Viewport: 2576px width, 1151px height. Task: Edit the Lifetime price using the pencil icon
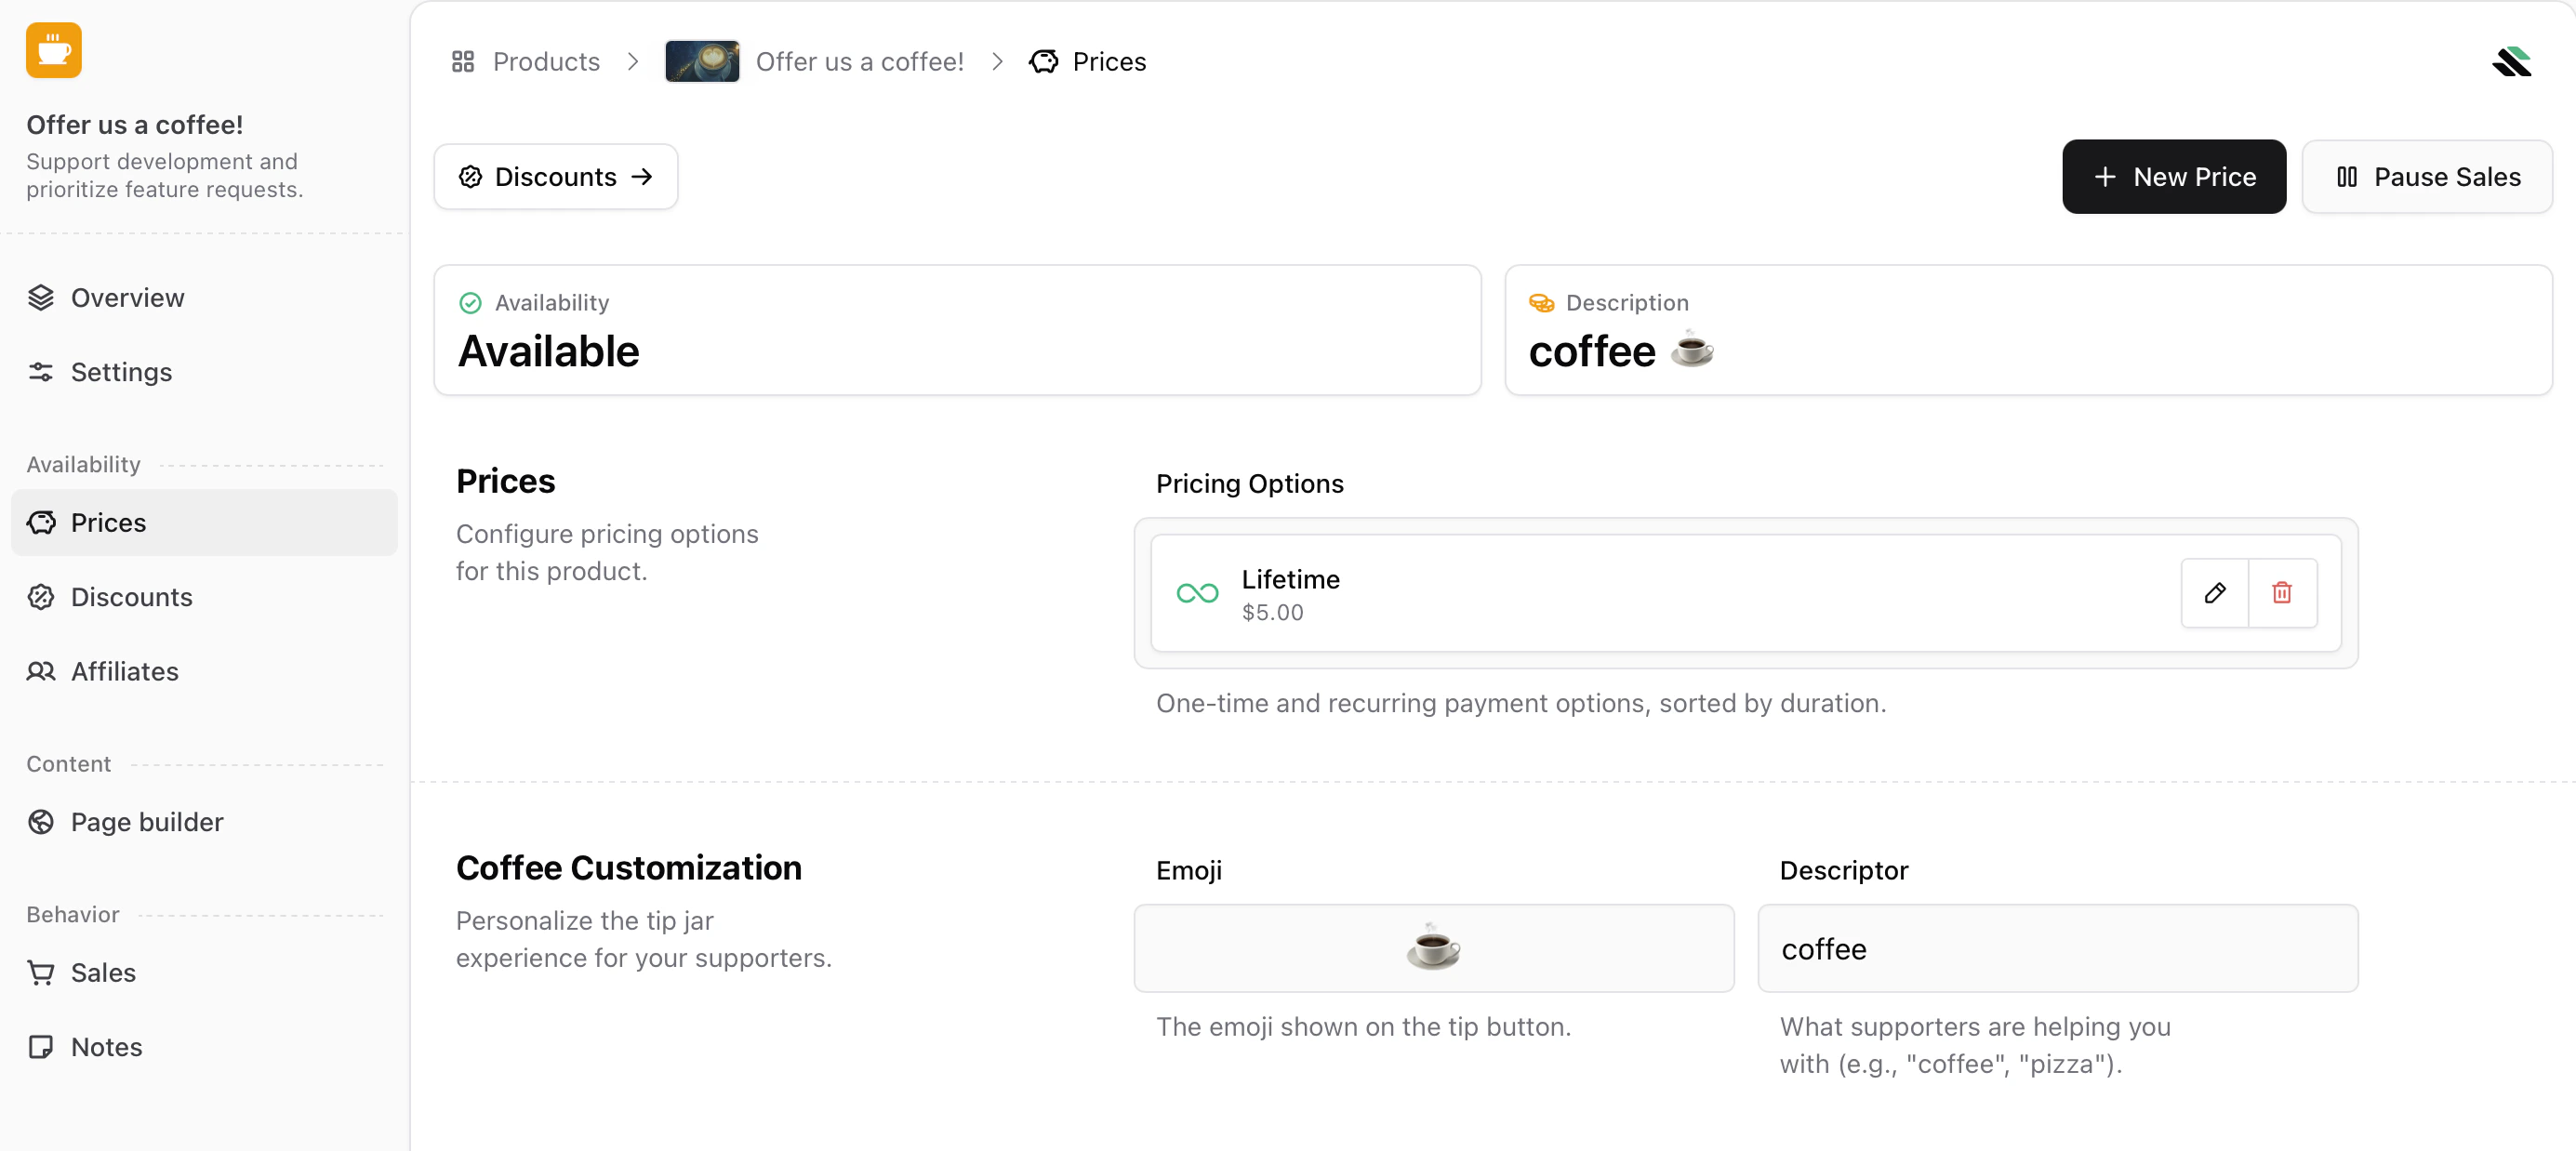click(2215, 593)
